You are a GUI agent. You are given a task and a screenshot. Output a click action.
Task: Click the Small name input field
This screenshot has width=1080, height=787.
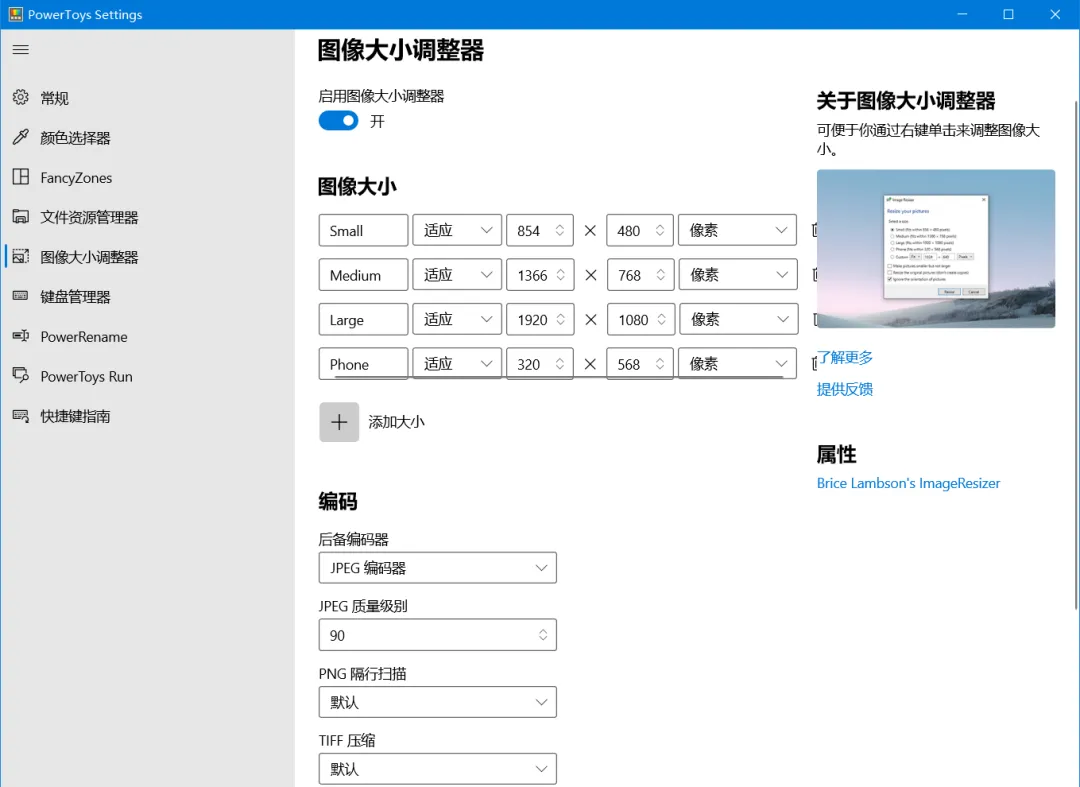[x=363, y=230]
